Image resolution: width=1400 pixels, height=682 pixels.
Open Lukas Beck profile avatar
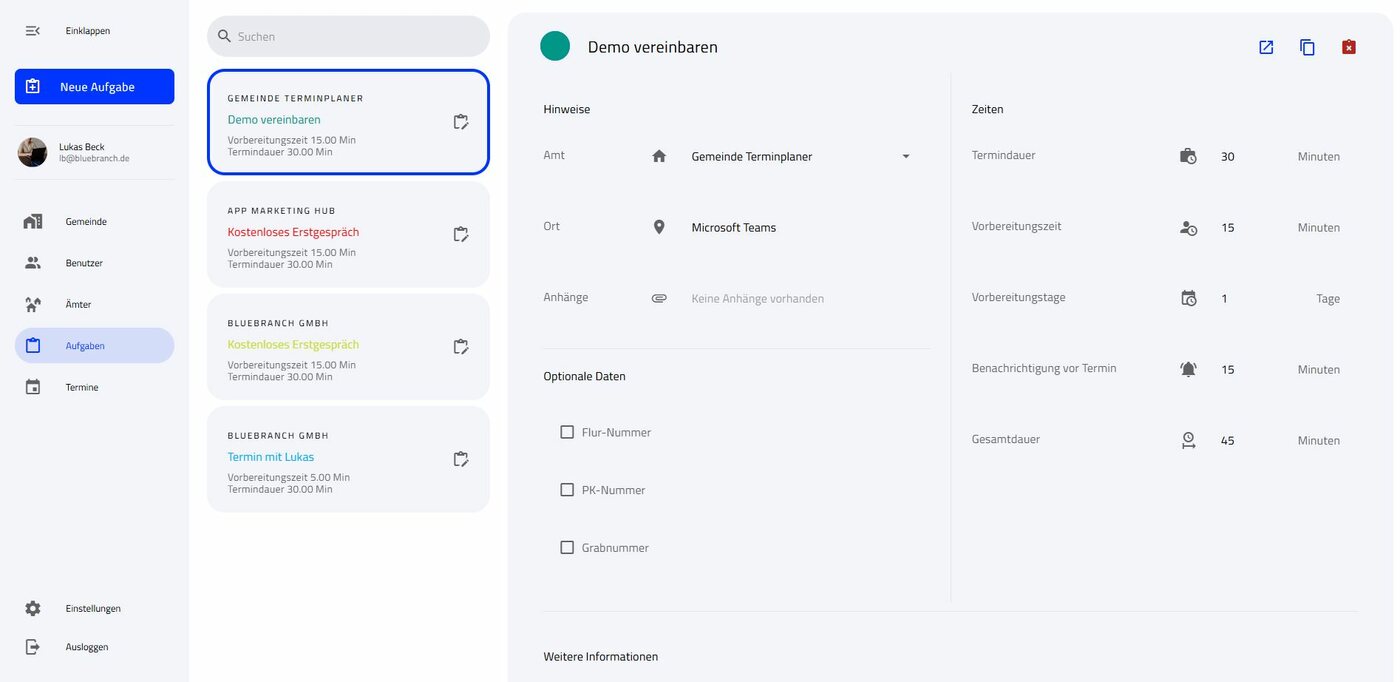pyautogui.click(x=32, y=152)
